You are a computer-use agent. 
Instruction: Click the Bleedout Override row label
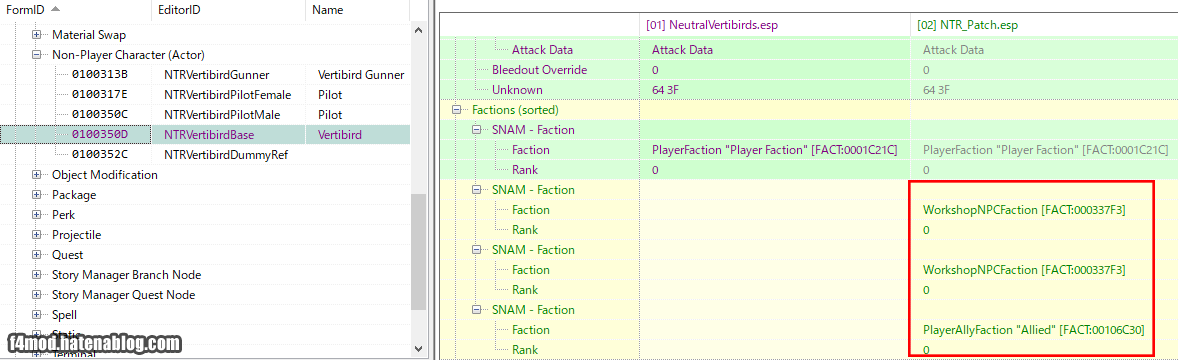tap(539, 70)
